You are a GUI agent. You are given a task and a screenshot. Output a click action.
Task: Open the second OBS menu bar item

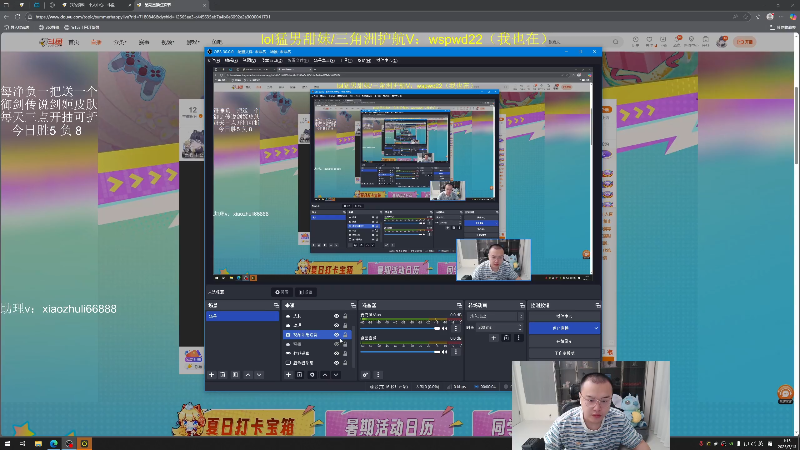pyautogui.click(x=232, y=60)
